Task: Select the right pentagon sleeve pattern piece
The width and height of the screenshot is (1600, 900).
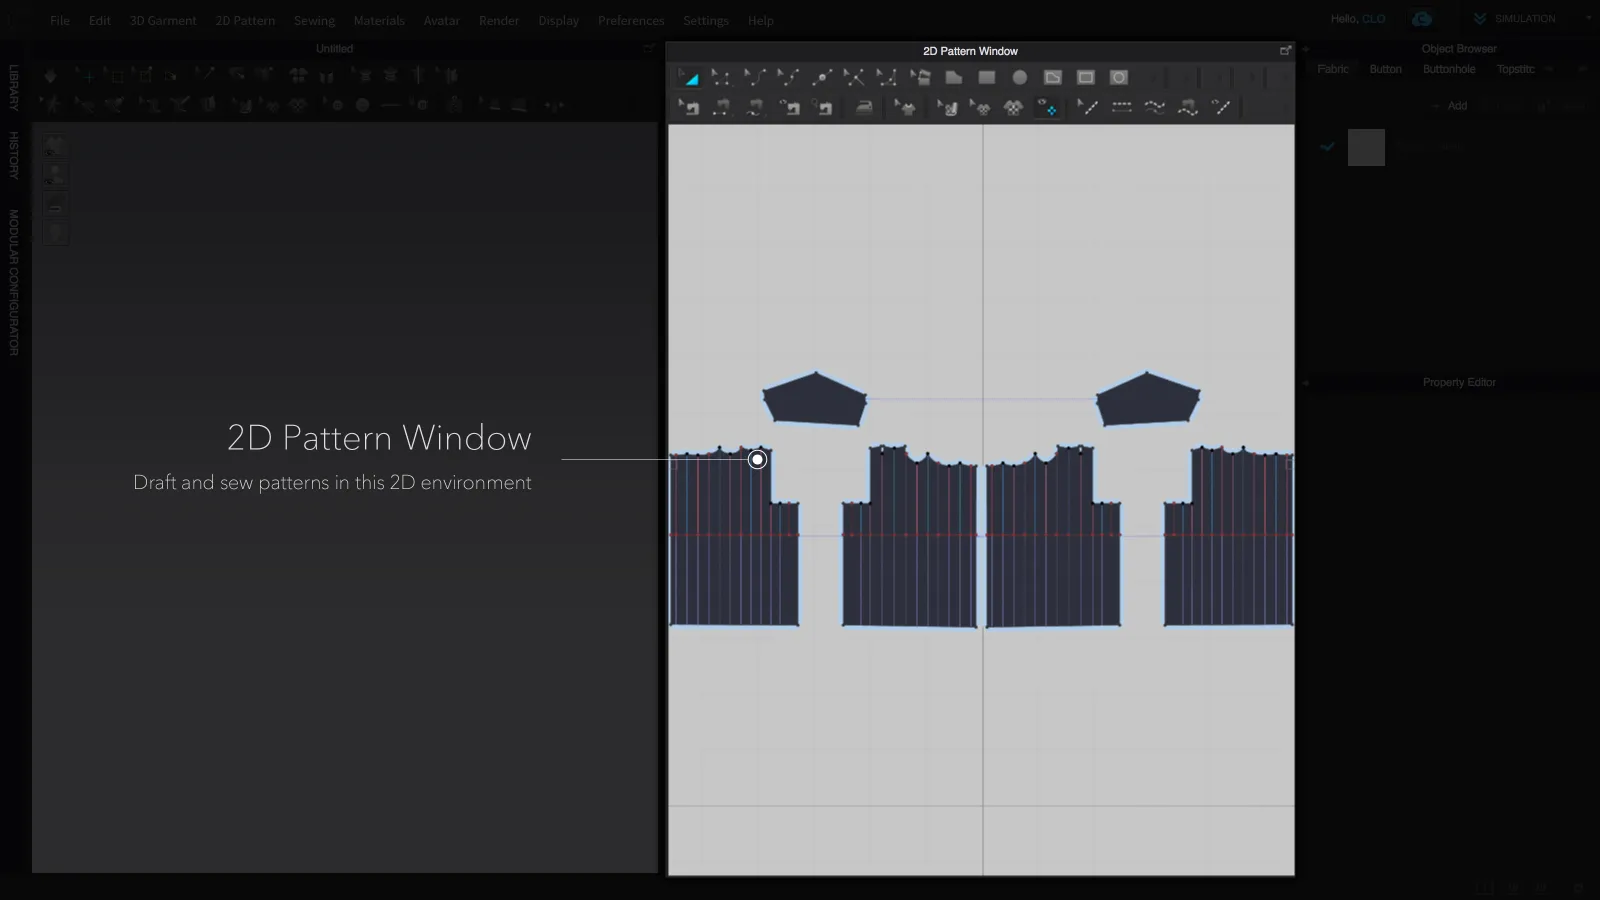Action: pos(1148,400)
